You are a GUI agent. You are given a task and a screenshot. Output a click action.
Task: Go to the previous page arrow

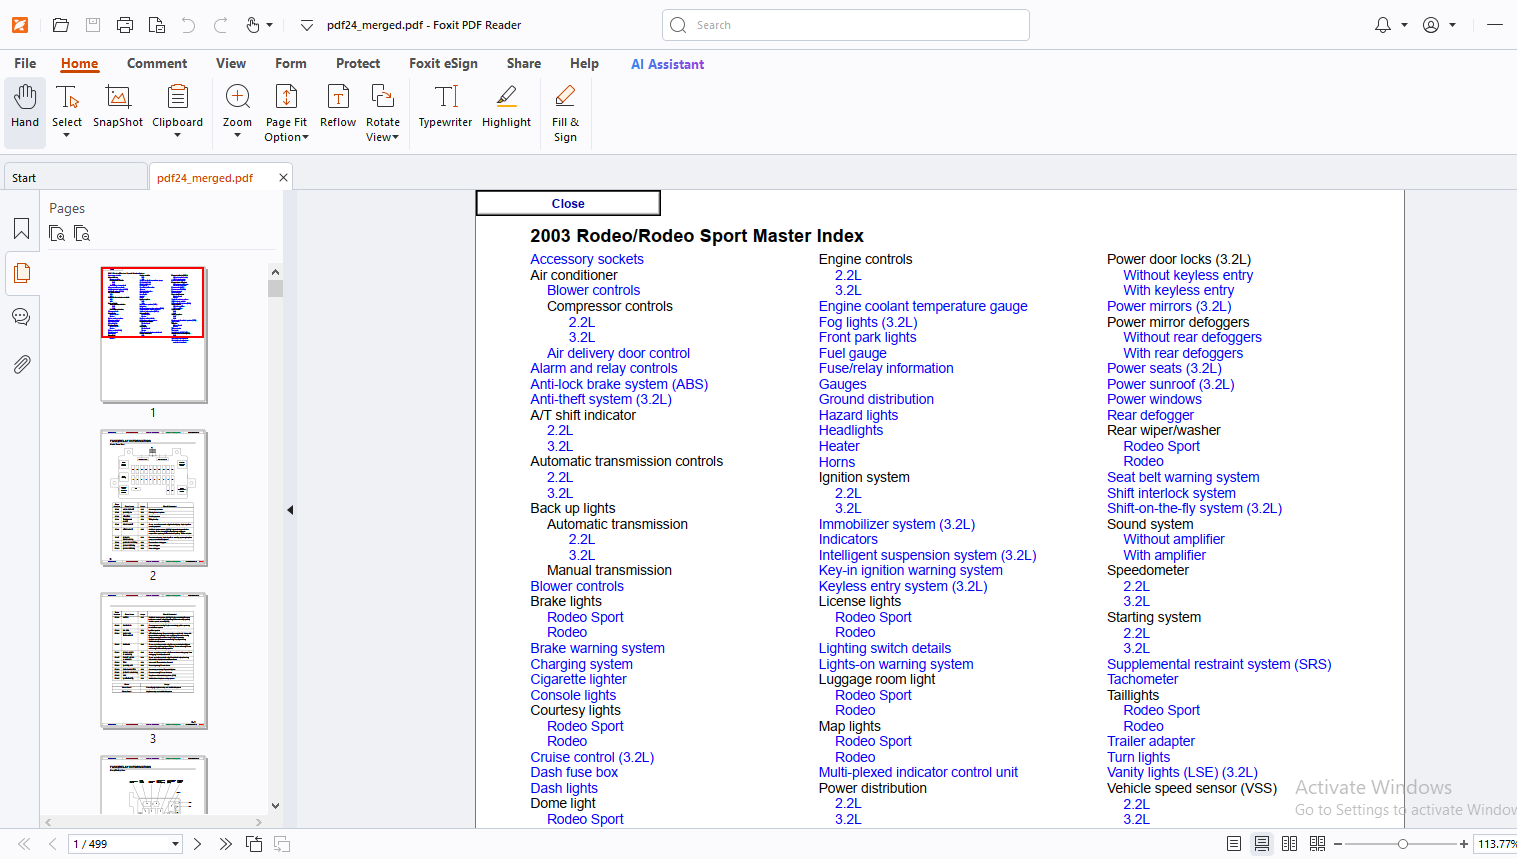[52, 844]
